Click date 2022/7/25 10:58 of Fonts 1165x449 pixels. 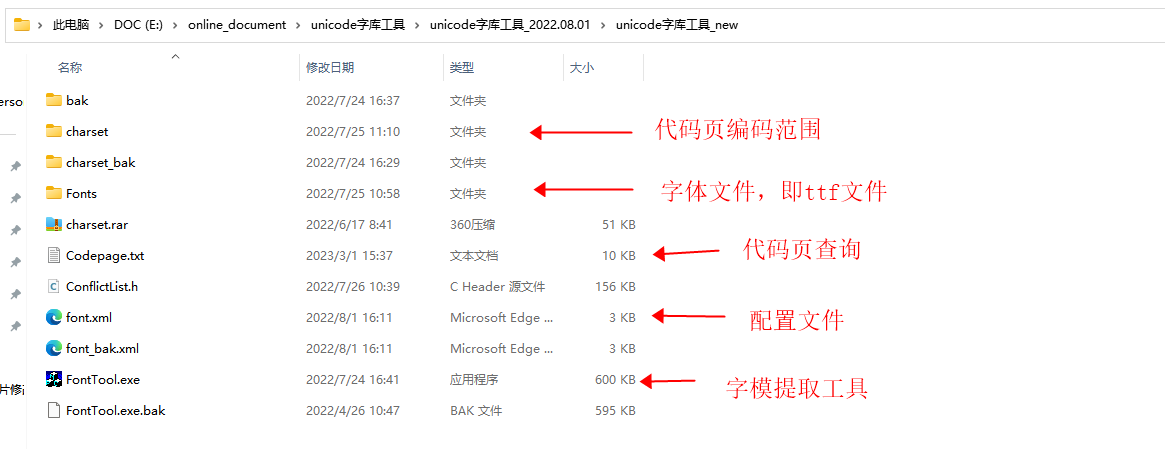point(353,193)
